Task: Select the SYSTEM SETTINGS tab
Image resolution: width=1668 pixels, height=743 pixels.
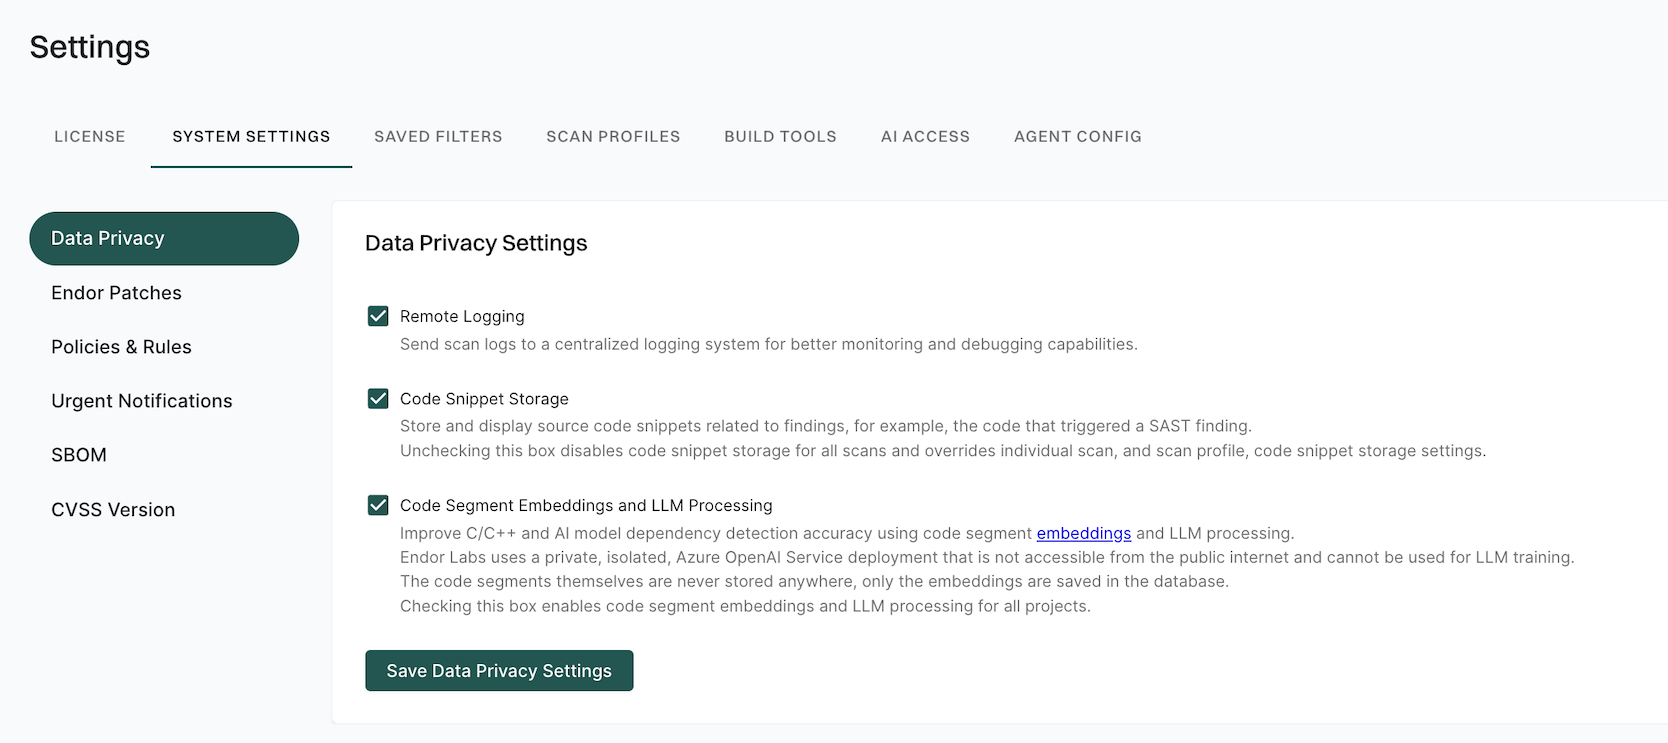Action: coord(251,136)
